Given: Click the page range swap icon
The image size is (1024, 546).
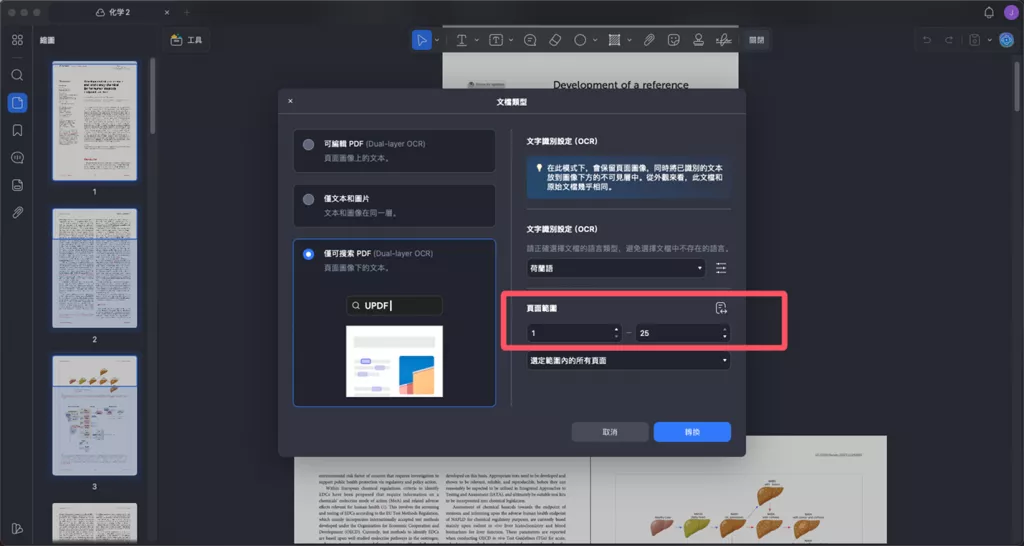Looking at the screenshot, I should click(x=721, y=308).
